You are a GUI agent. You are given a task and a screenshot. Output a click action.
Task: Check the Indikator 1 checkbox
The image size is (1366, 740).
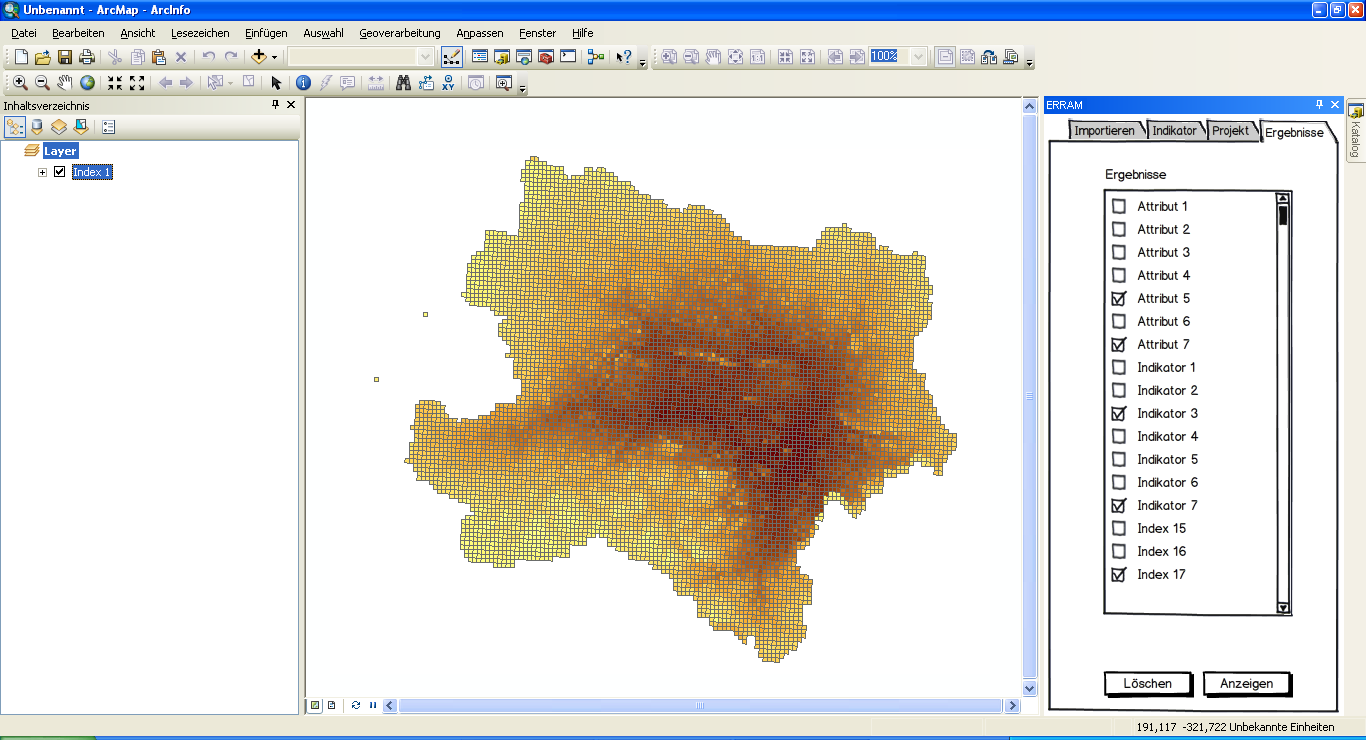[1119, 367]
